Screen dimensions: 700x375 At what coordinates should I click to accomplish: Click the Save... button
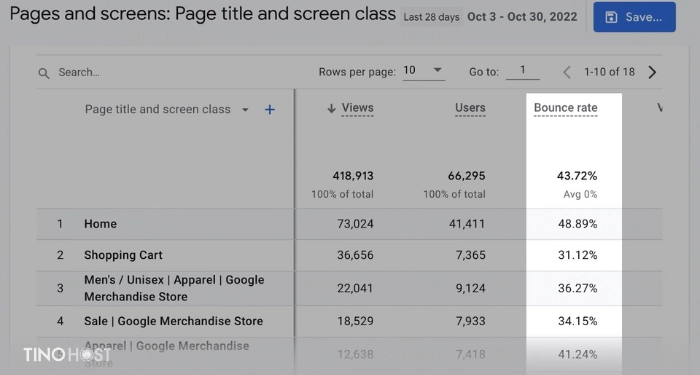pyautogui.click(x=634, y=17)
